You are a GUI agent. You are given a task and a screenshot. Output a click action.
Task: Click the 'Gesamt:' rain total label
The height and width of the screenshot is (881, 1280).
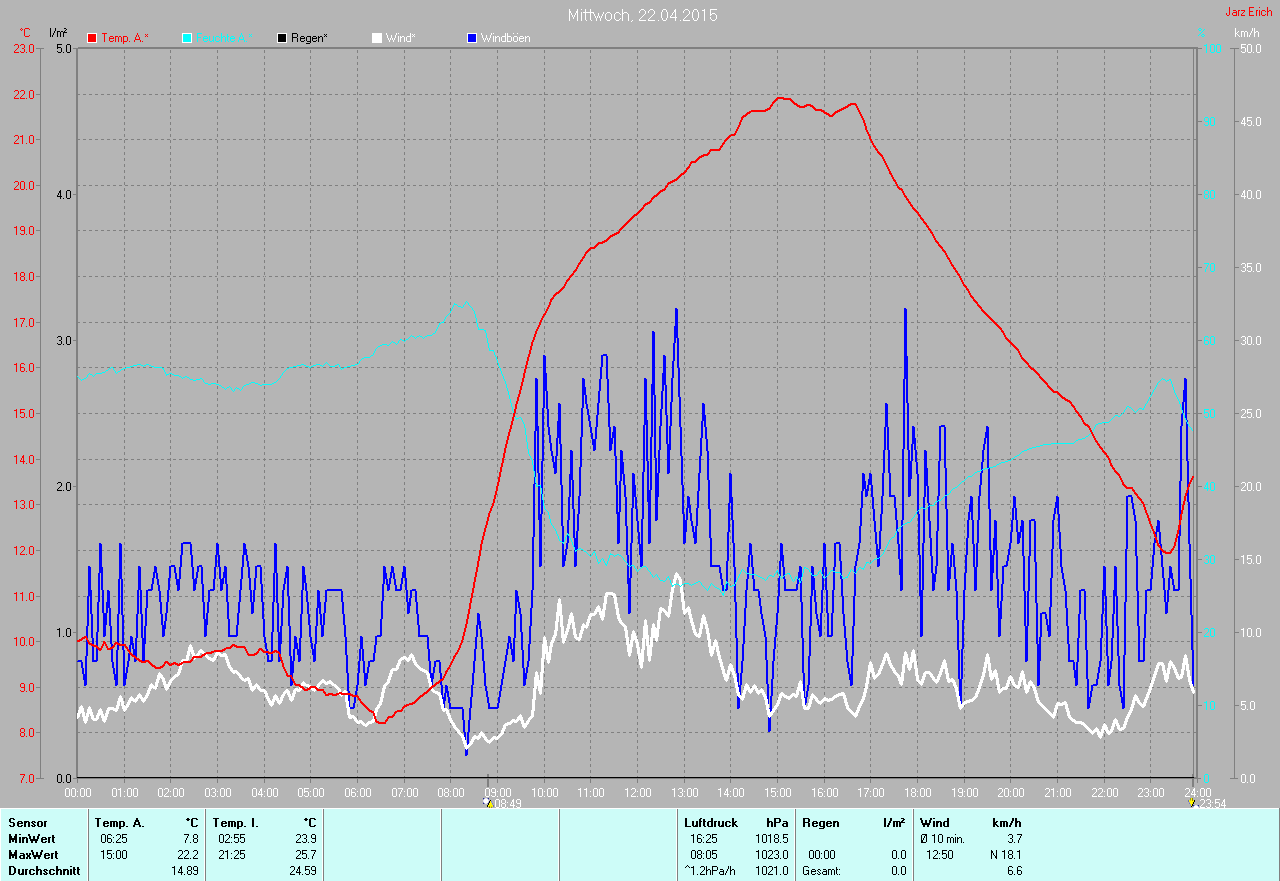tap(822, 871)
